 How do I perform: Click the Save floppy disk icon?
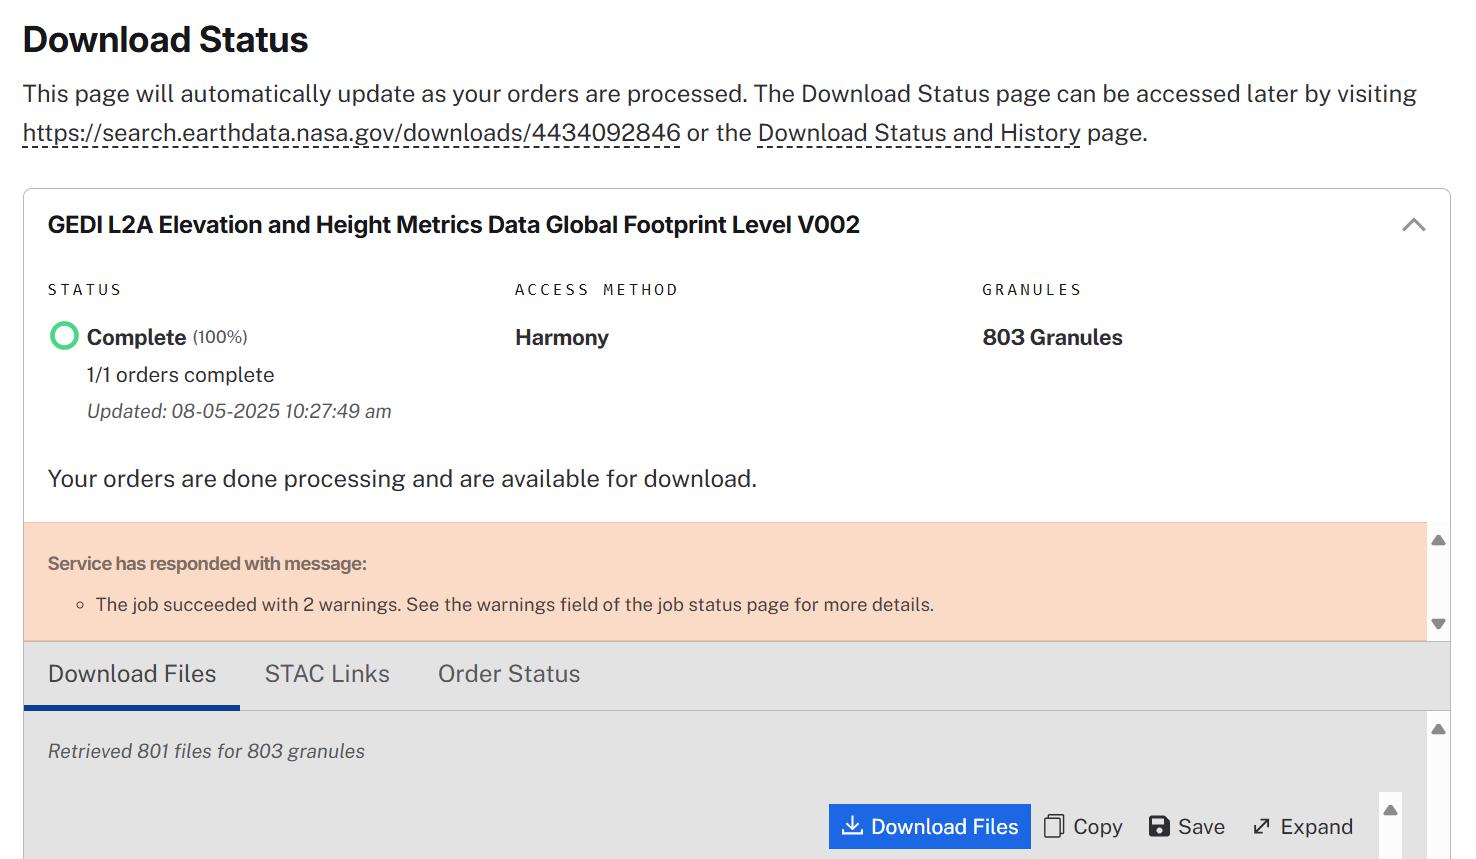click(1159, 826)
